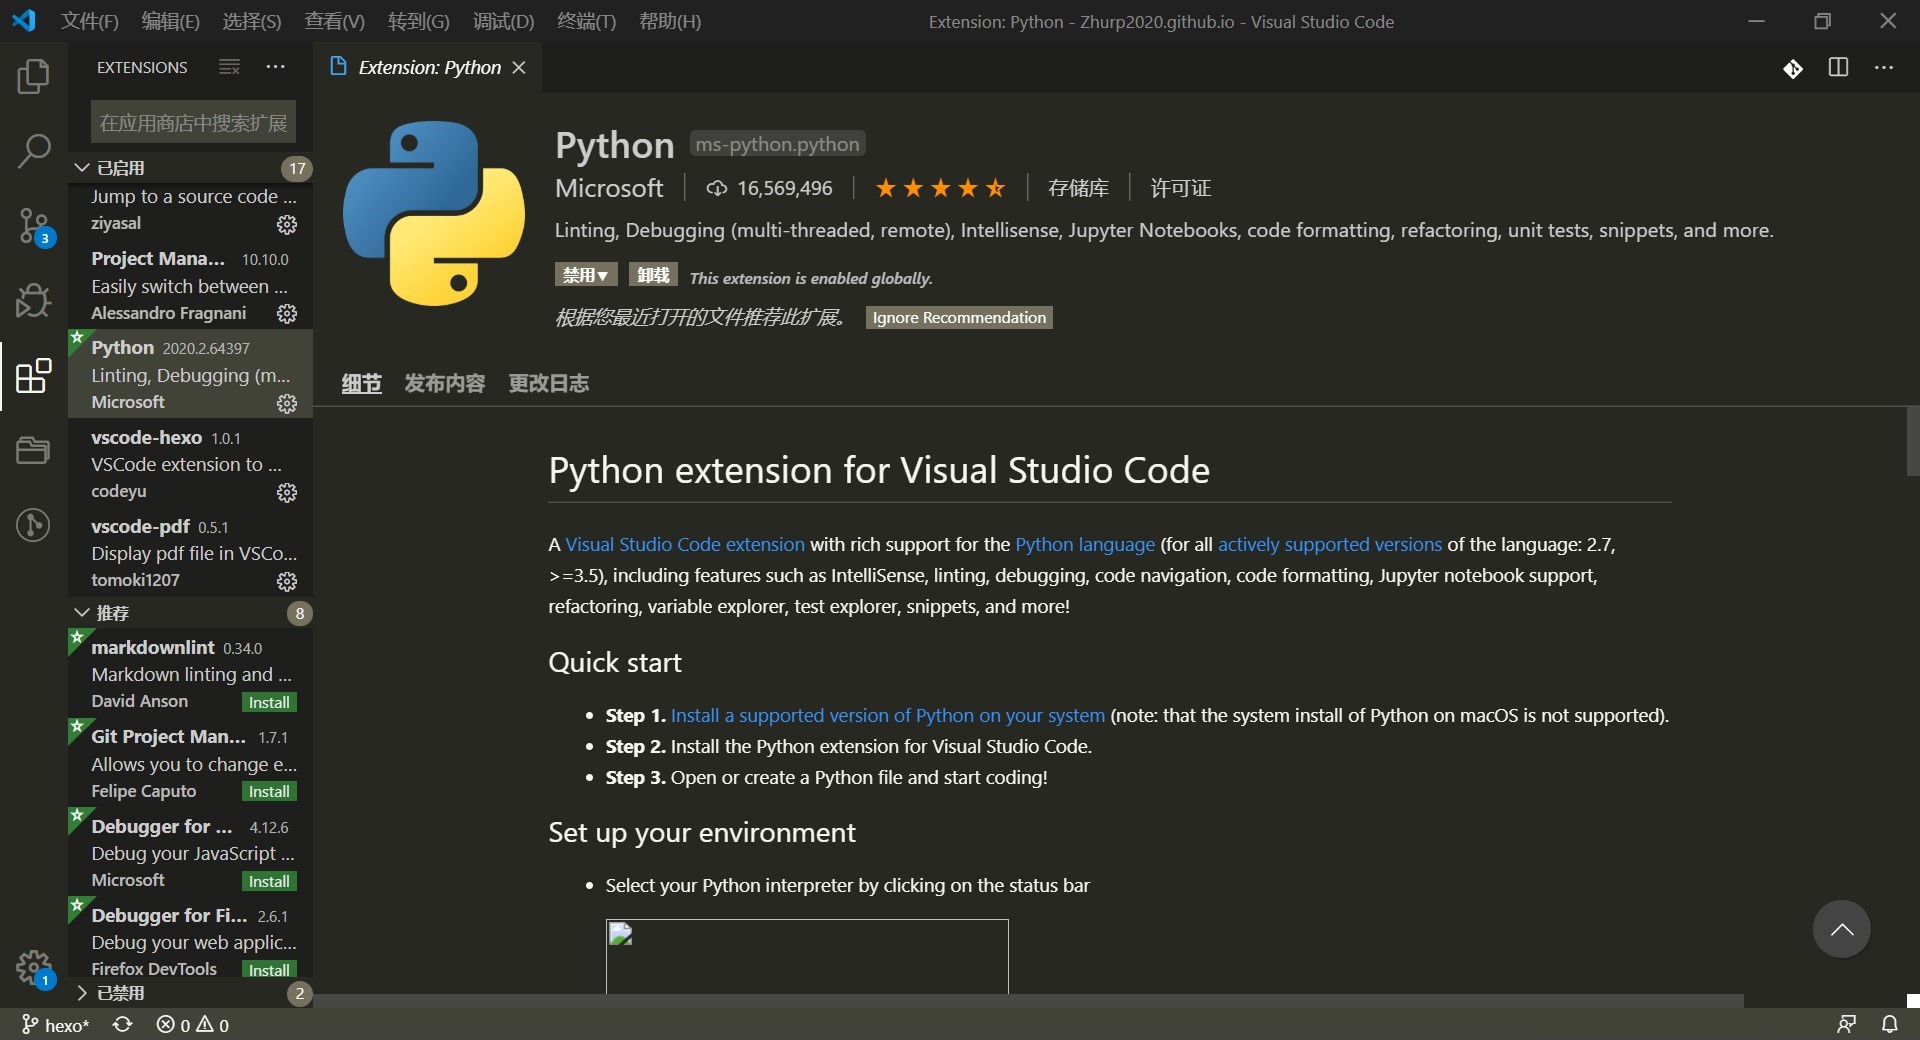1920x1040 pixels.
Task: Expand the 已禁用 extensions section
Action: 190,993
